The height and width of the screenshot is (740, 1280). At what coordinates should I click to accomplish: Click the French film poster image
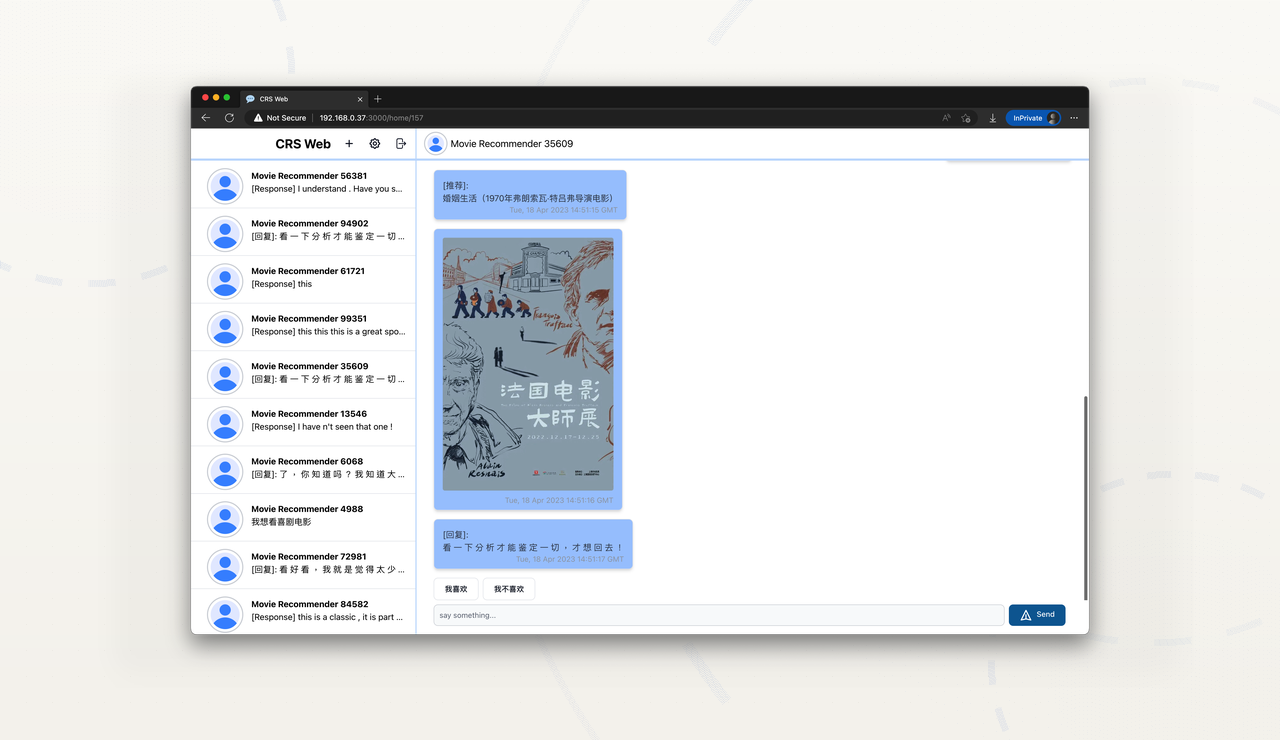click(528, 364)
